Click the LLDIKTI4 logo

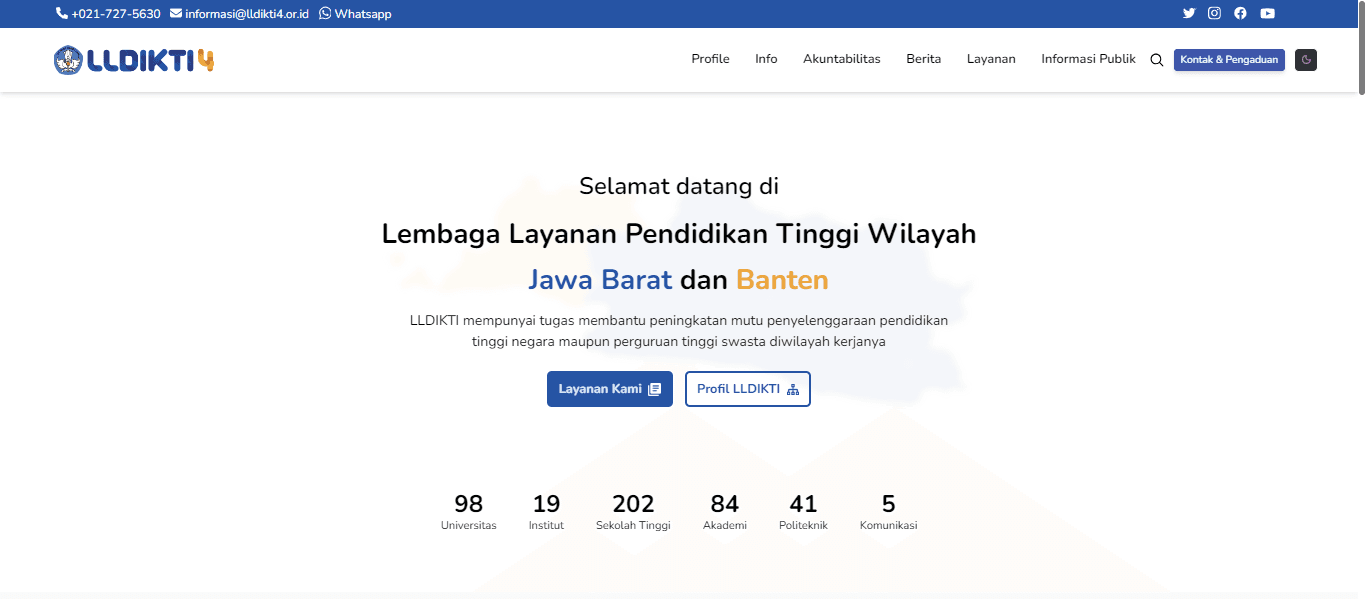(134, 60)
